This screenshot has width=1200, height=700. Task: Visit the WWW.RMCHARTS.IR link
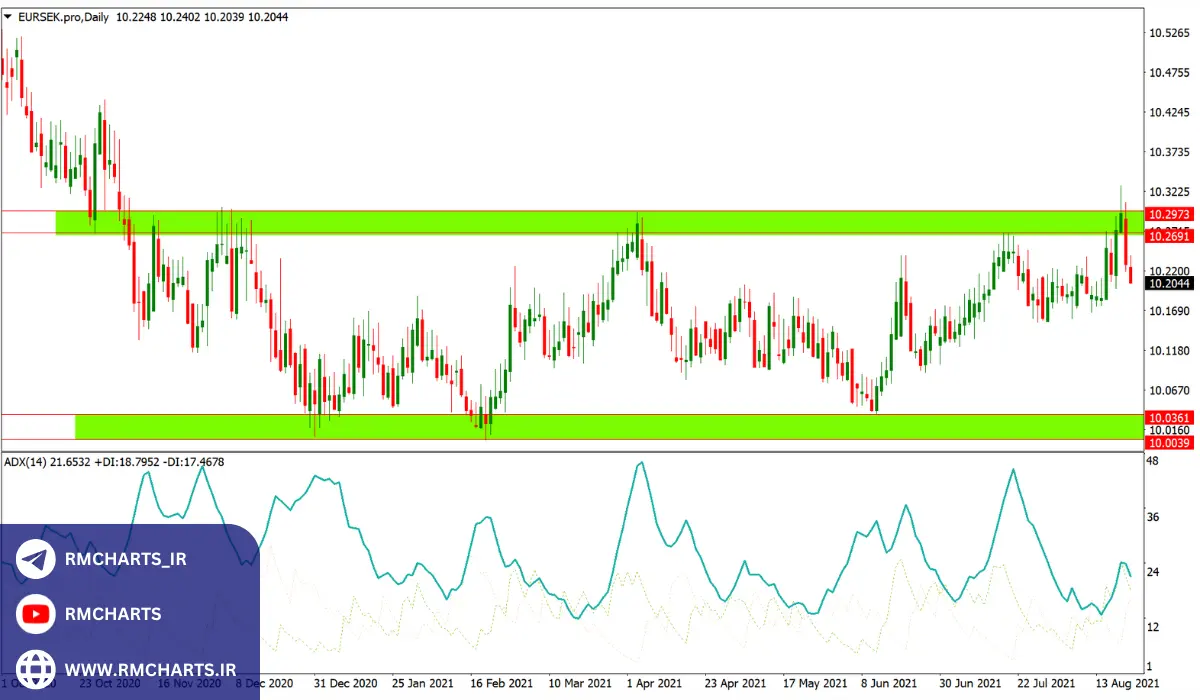point(149,667)
